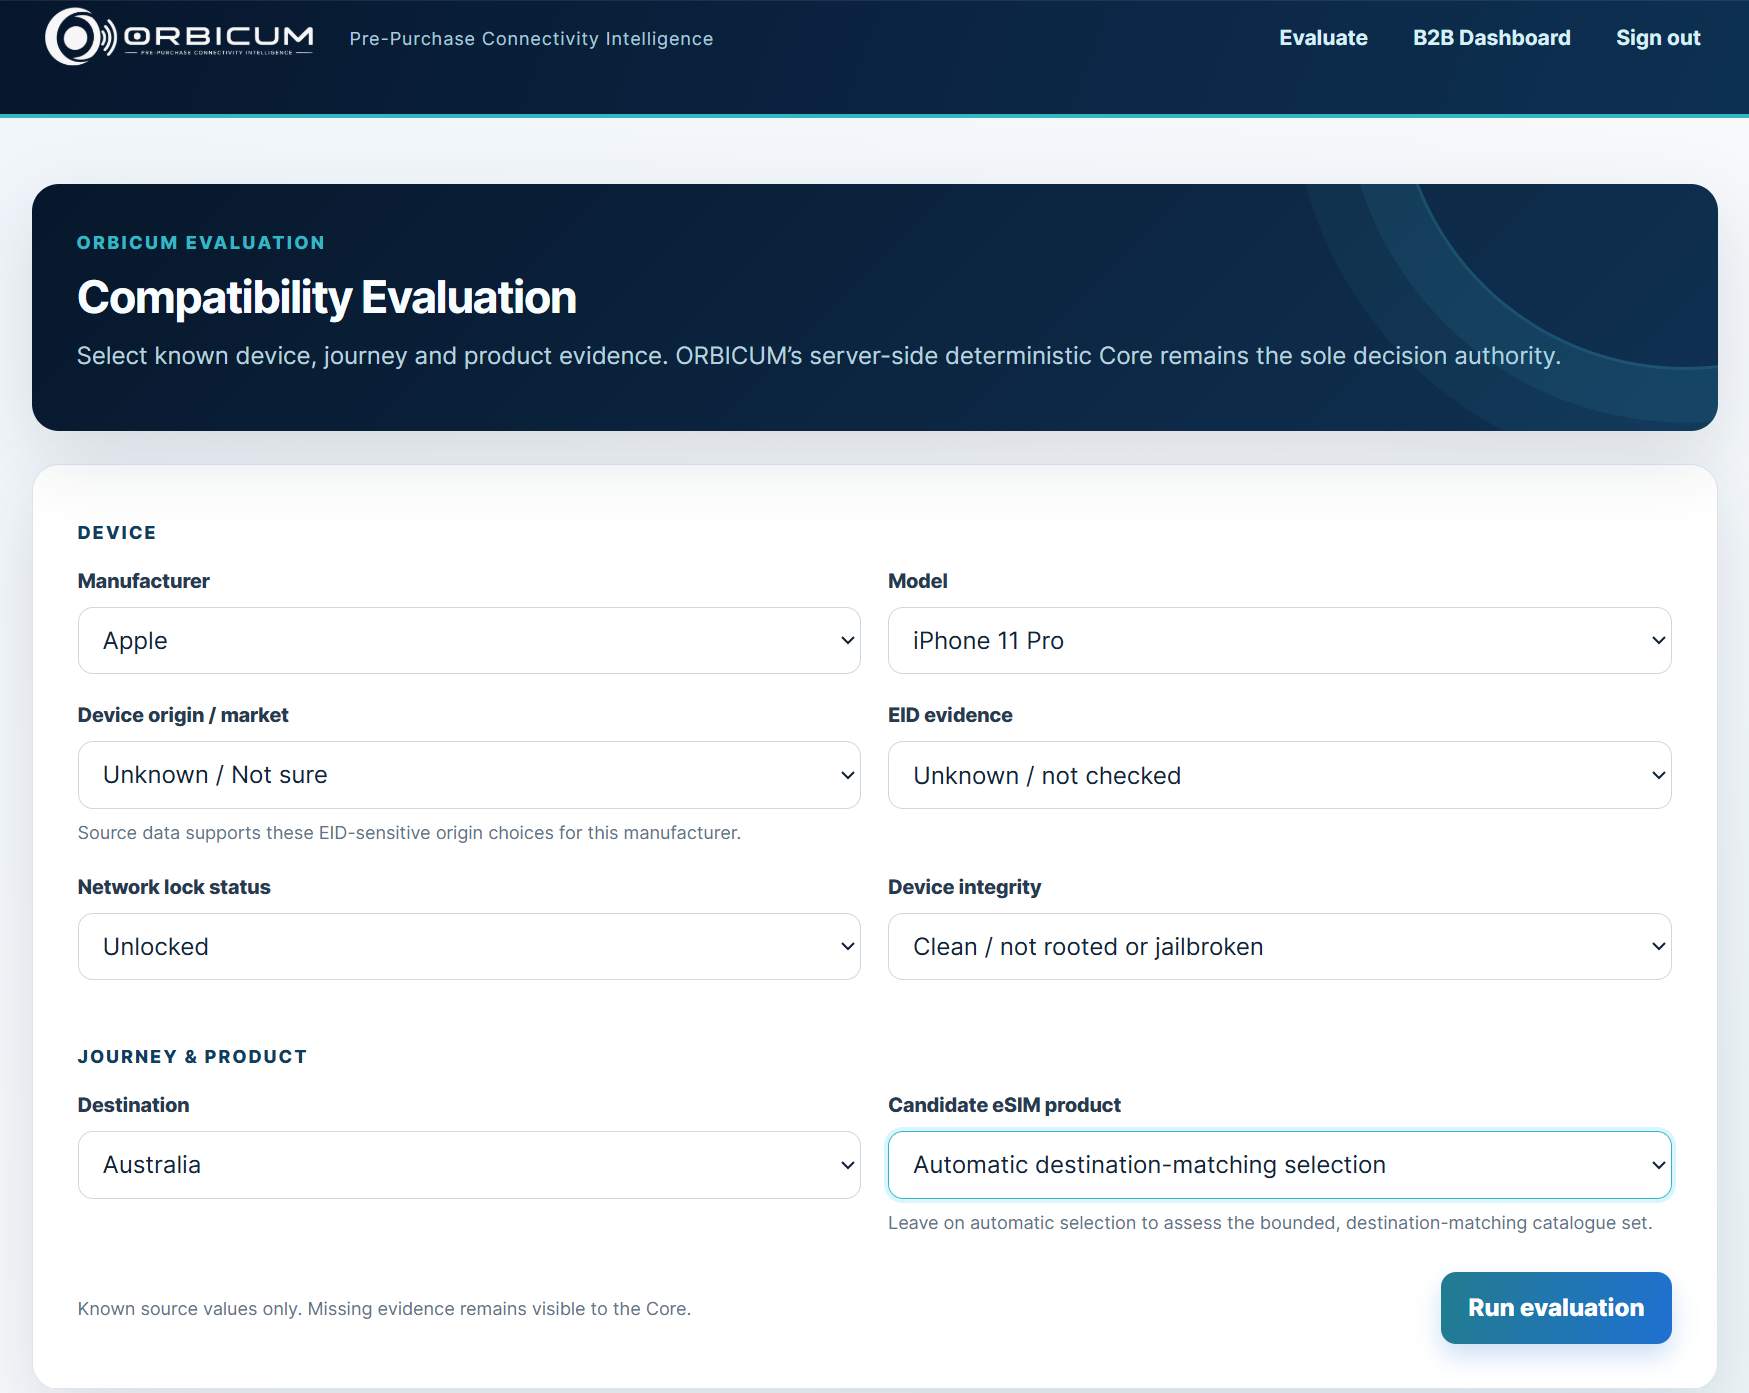Open the Model dropdown showing iPhone 11 Pro
1749x1393 pixels.
tap(1279, 641)
